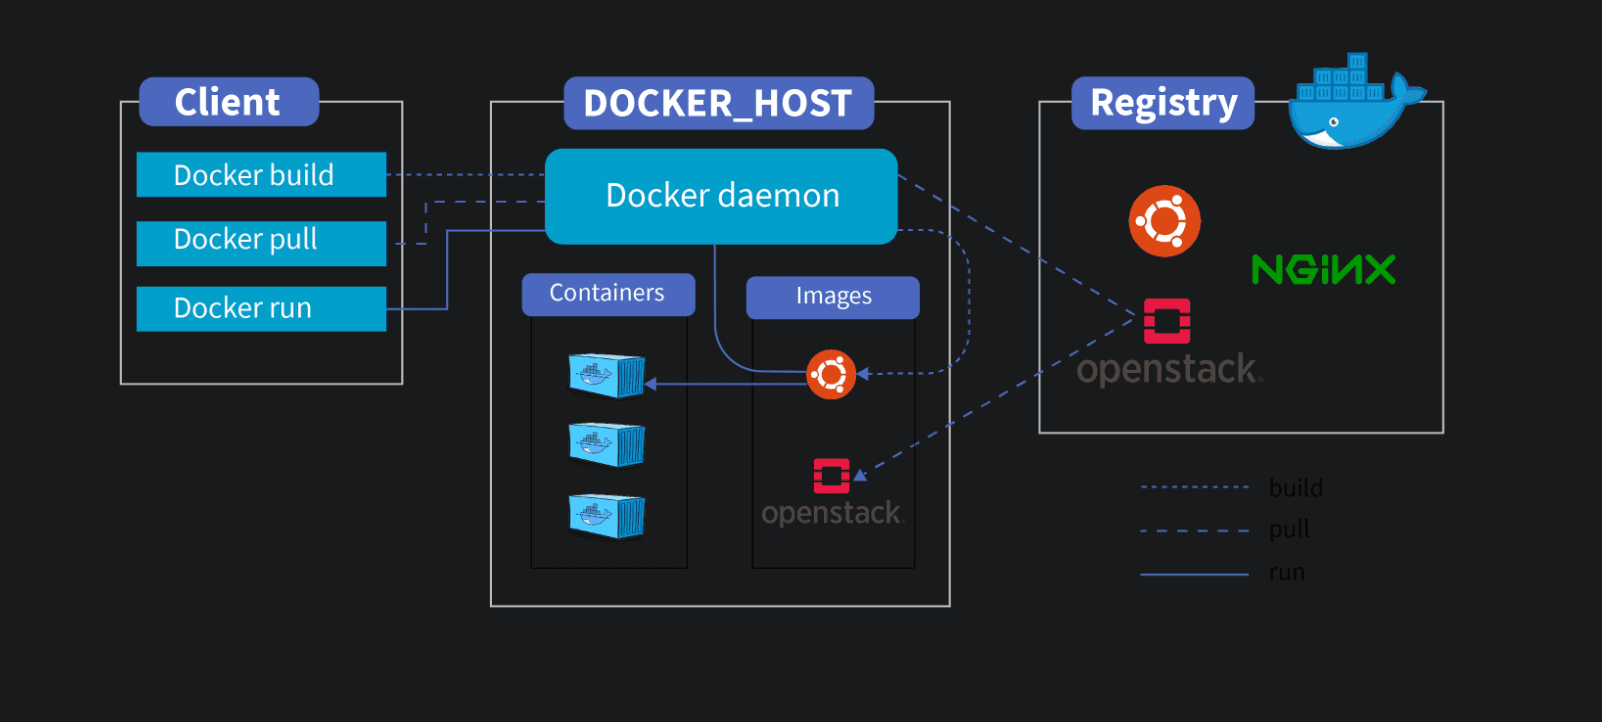Select the "openstack" wordmark under Images
The height and width of the screenshot is (722, 1602).
click(833, 513)
